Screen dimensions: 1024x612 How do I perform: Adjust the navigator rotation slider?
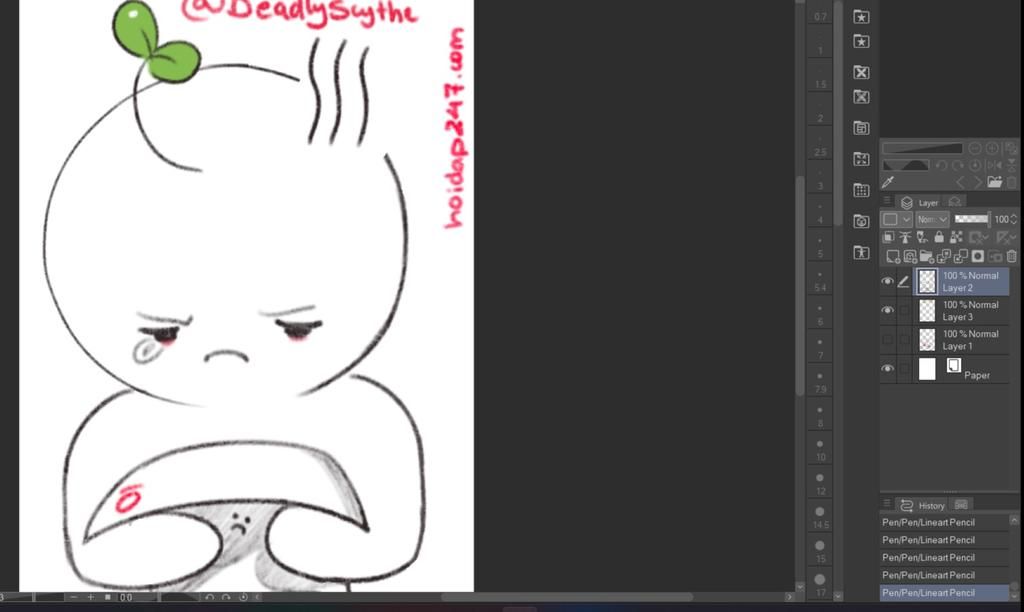pyautogui.click(x=906, y=165)
